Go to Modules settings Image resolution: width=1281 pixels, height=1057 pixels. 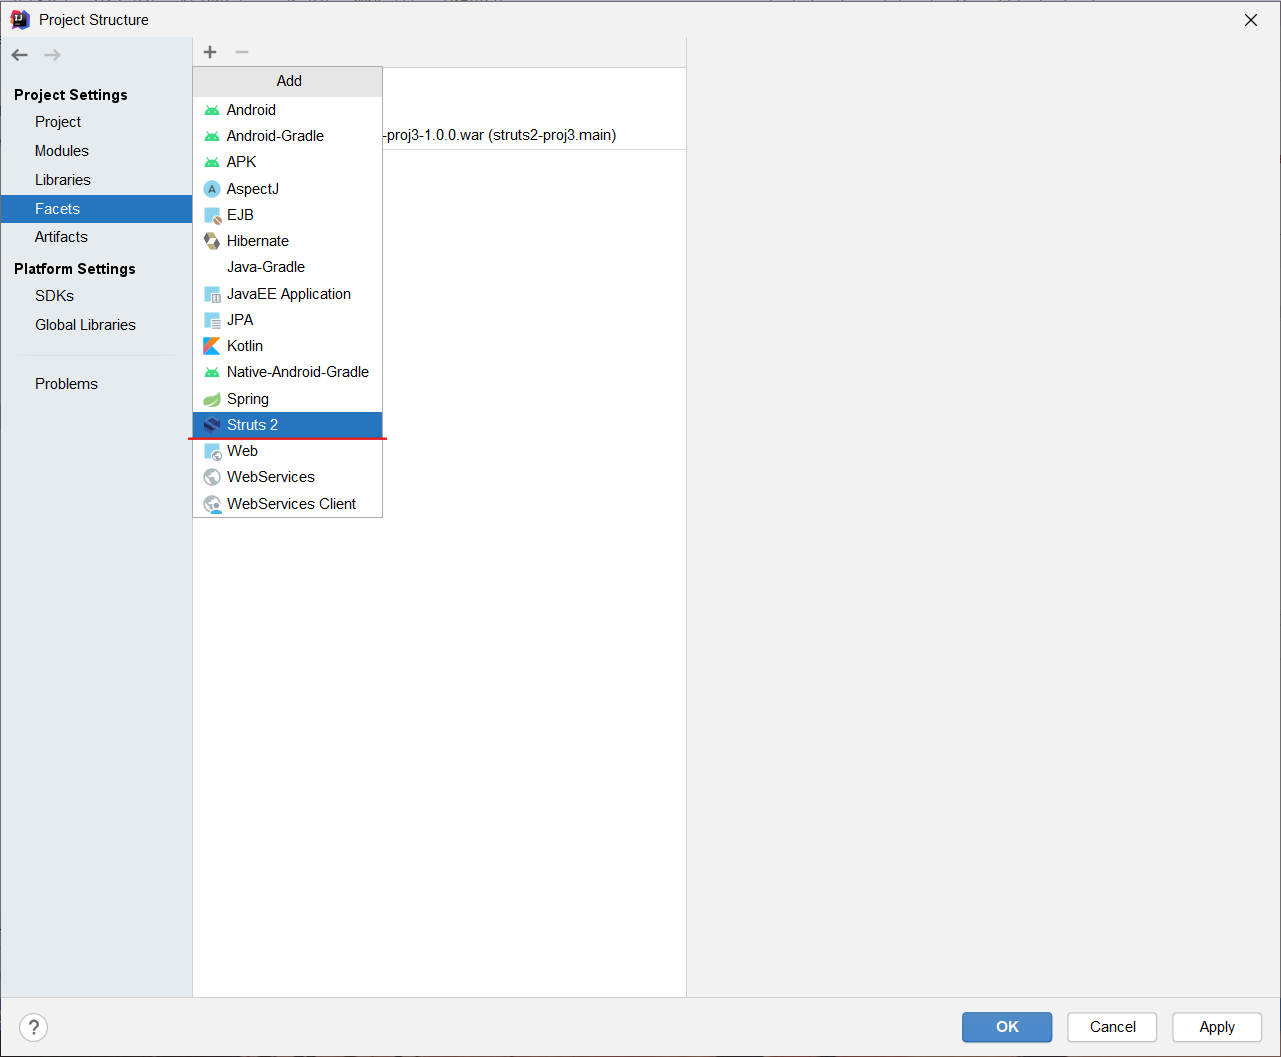pyautogui.click(x=96, y=151)
